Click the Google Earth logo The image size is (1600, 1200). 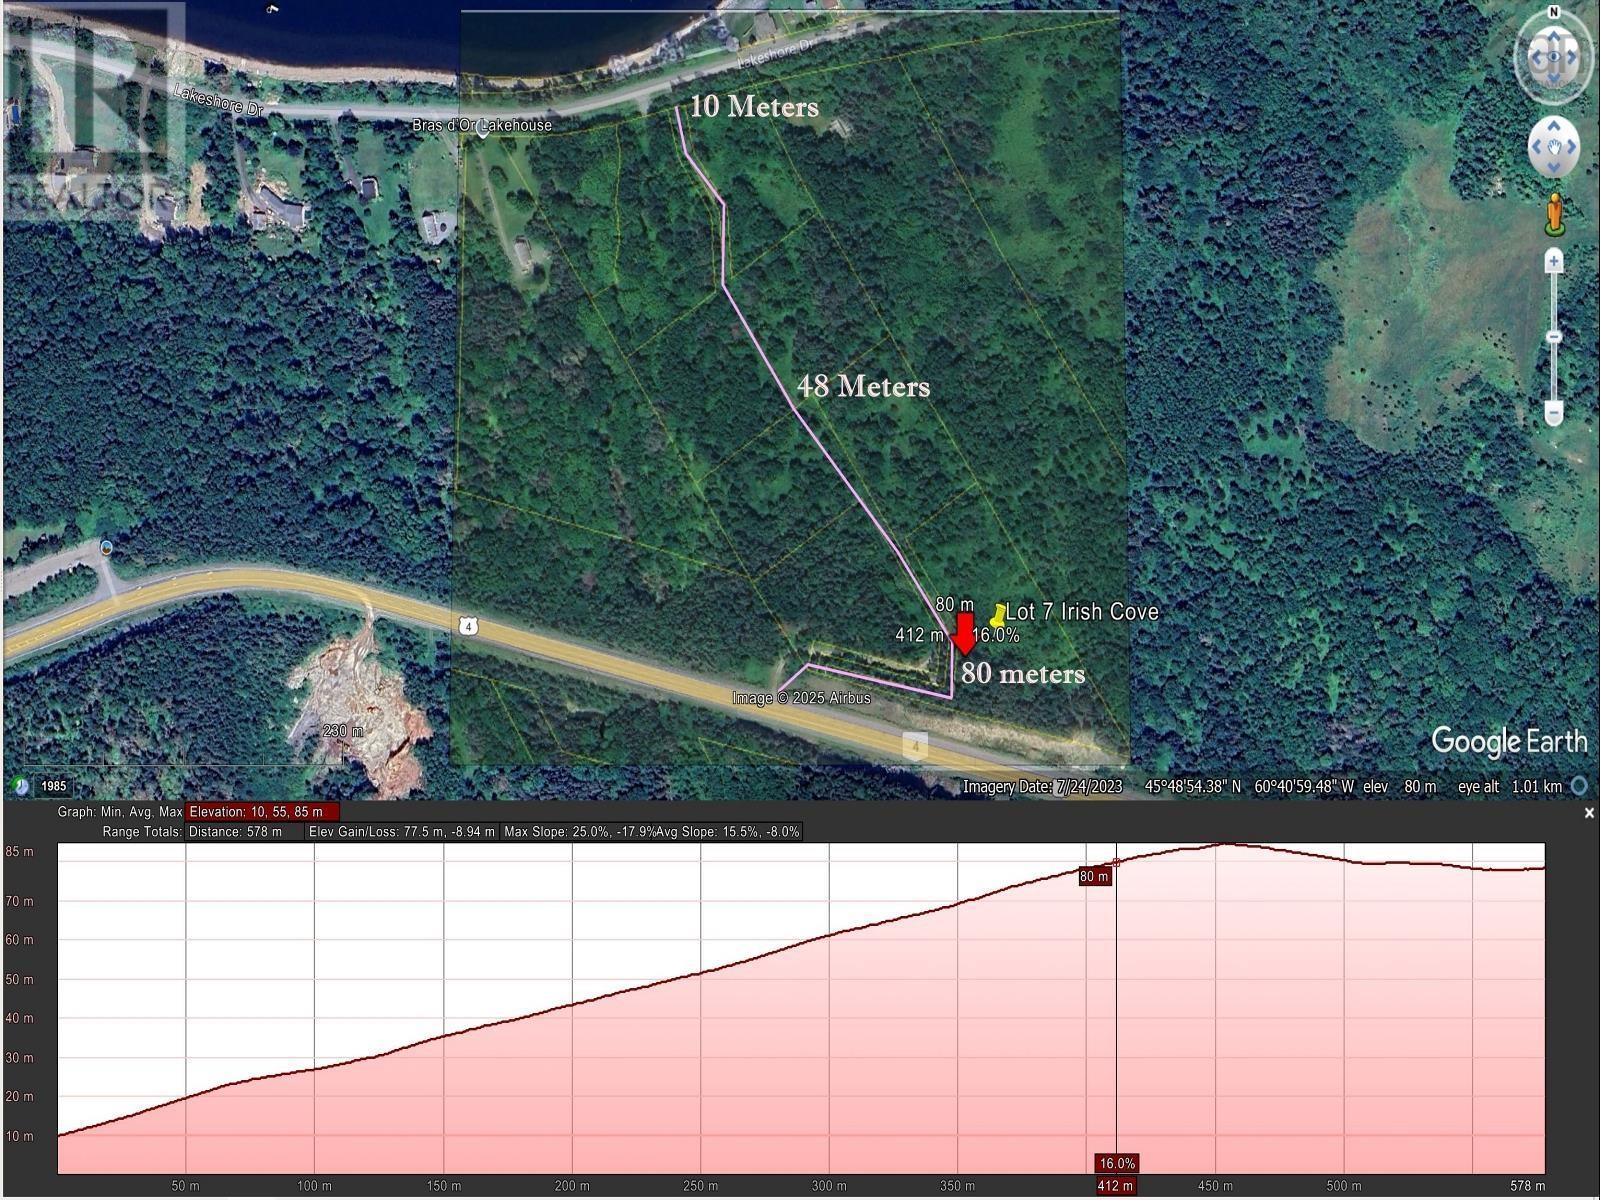click(x=1510, y=740)
